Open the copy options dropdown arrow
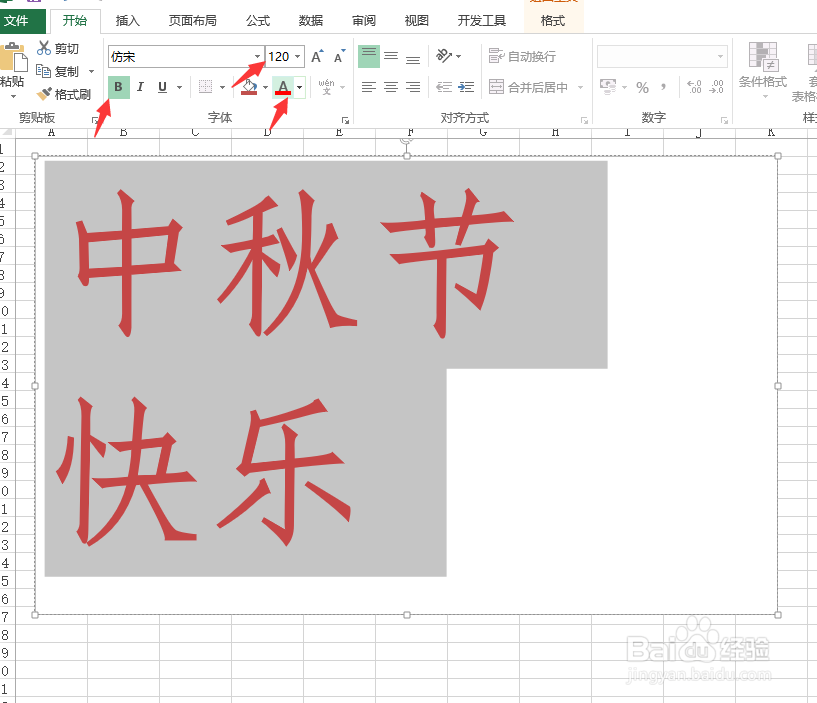This screenshot has height=703, width=817. tap(92, 71)
